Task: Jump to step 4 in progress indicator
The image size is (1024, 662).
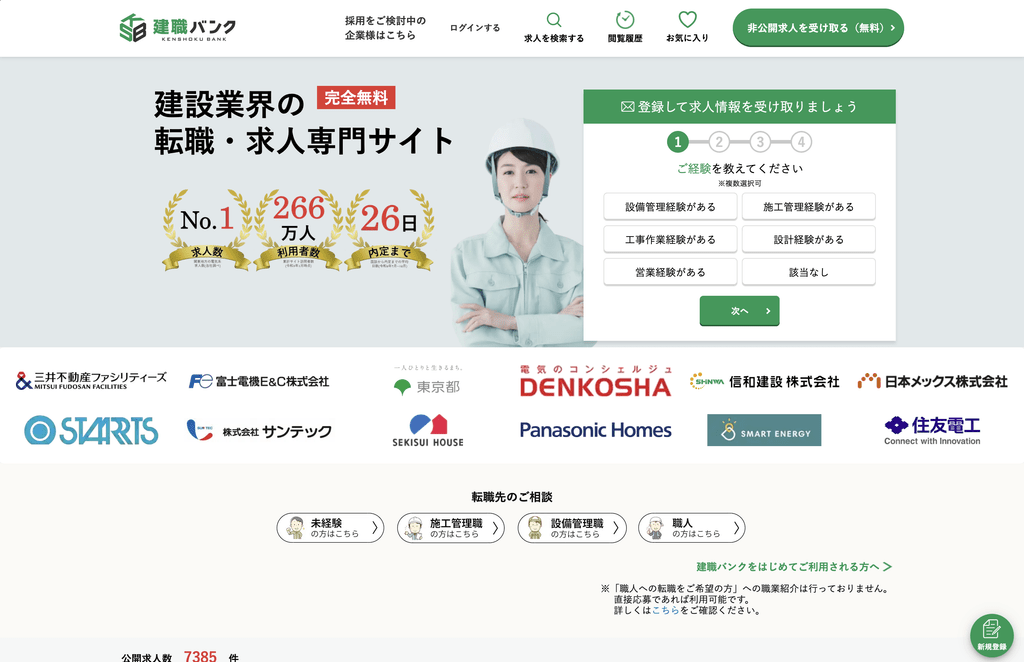Action: pyautogui.click(x=801, y=142)
